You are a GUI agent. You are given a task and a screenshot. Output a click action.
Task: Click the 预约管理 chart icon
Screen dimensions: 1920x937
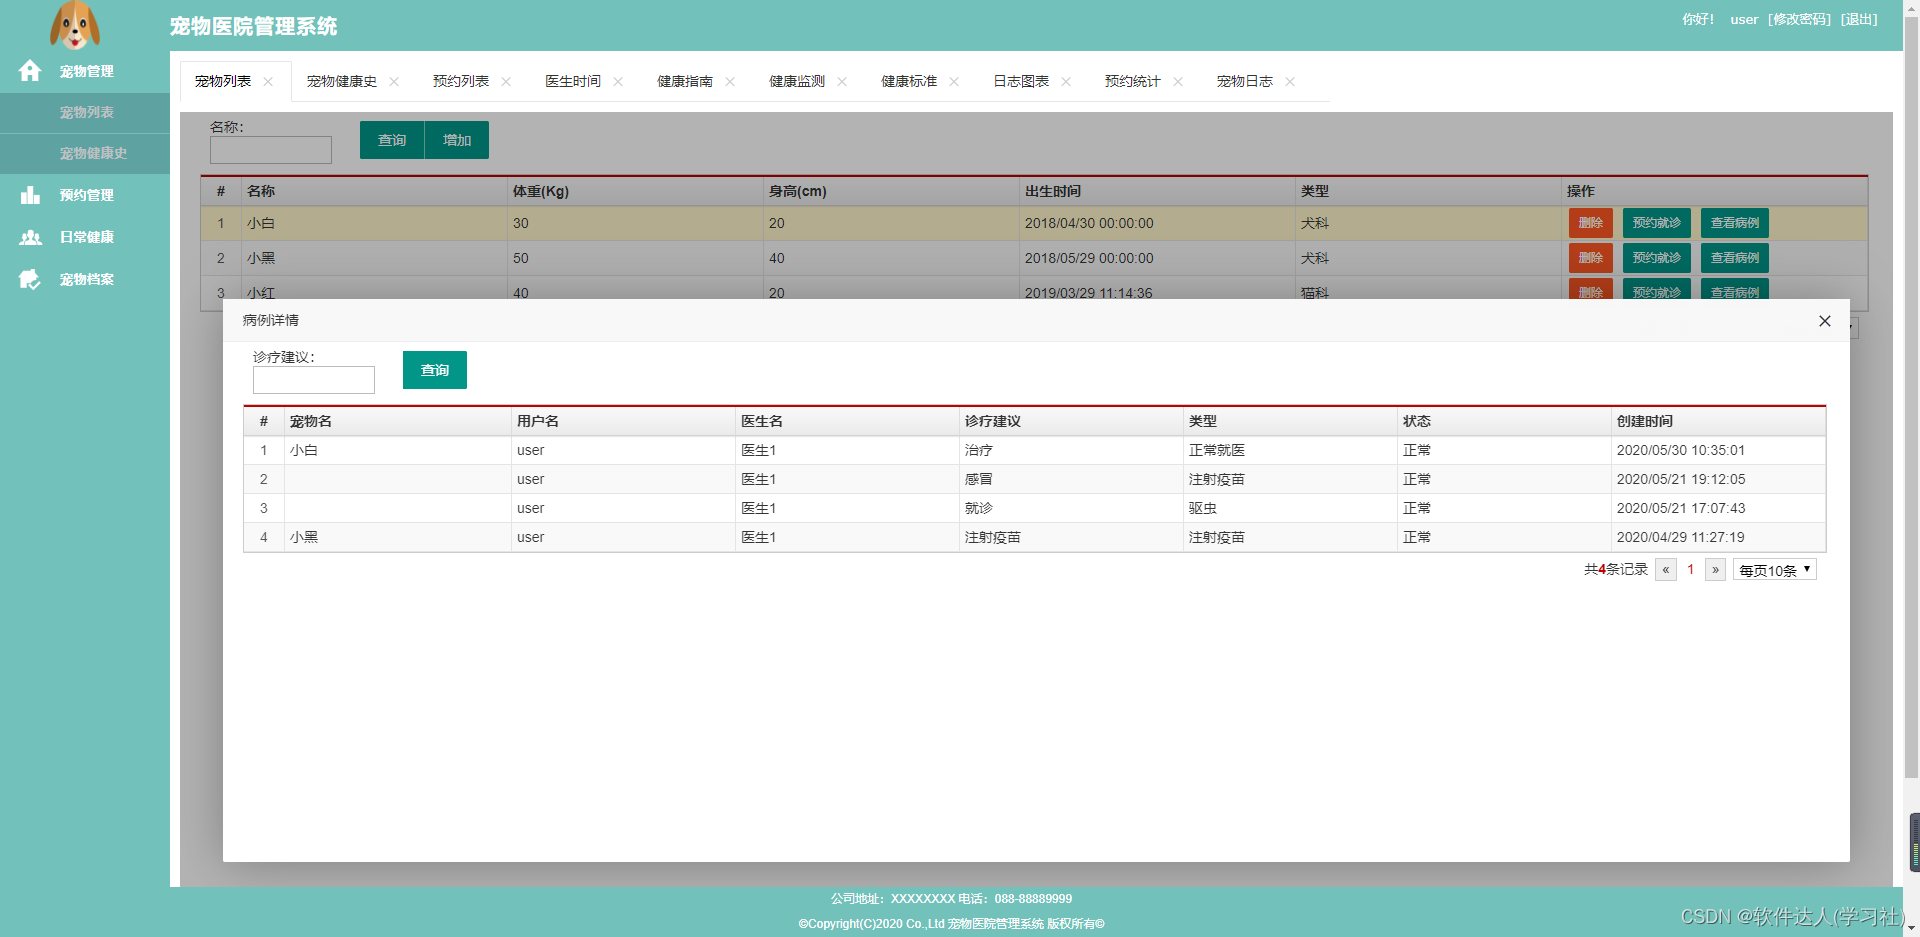click(x=30, y=195)
